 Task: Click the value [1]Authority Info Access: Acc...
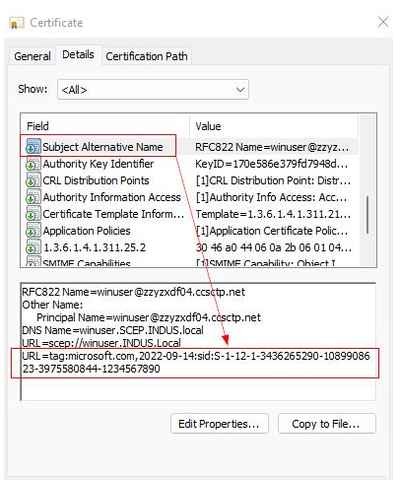coord(272,197)
